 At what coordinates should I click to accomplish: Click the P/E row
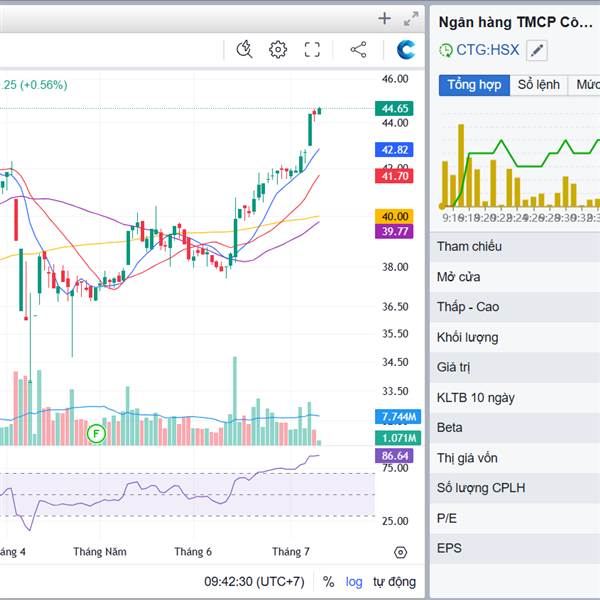515,518
